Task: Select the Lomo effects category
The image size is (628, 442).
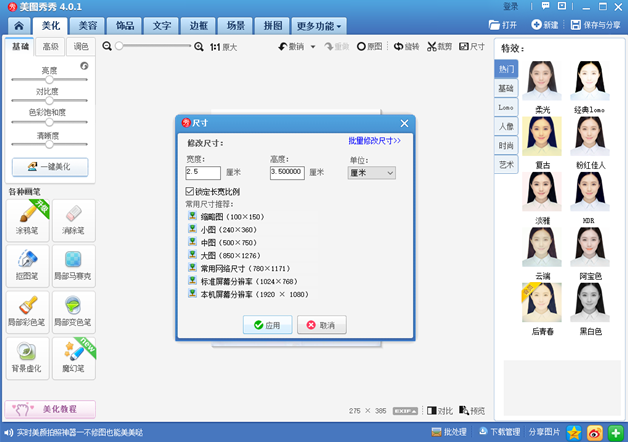Action: (x=506, y=107)
